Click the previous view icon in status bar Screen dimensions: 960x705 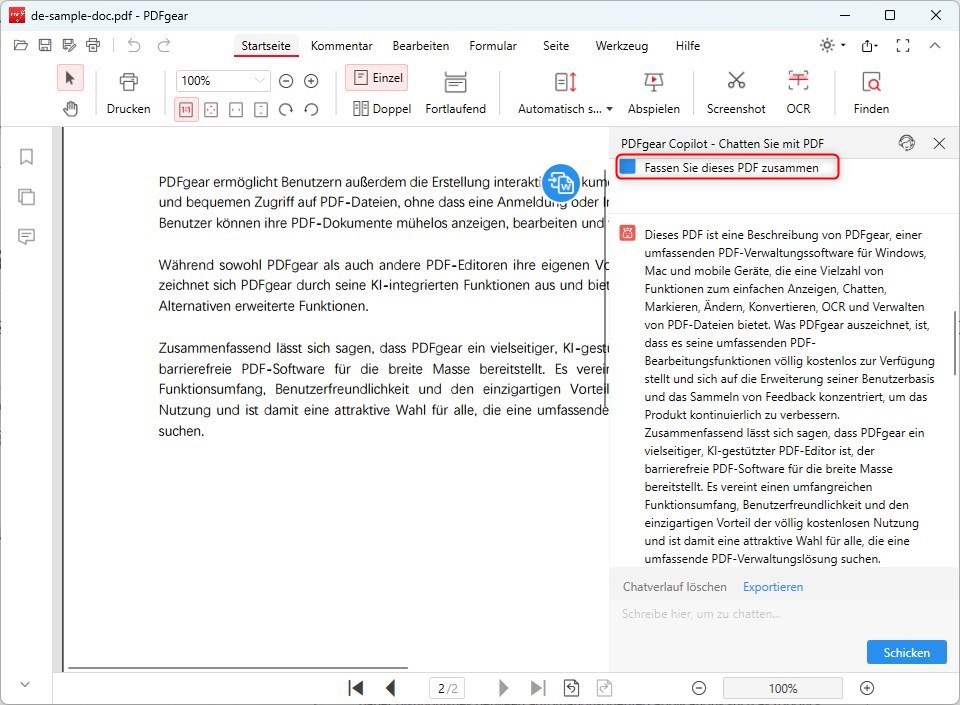(571, 688)
